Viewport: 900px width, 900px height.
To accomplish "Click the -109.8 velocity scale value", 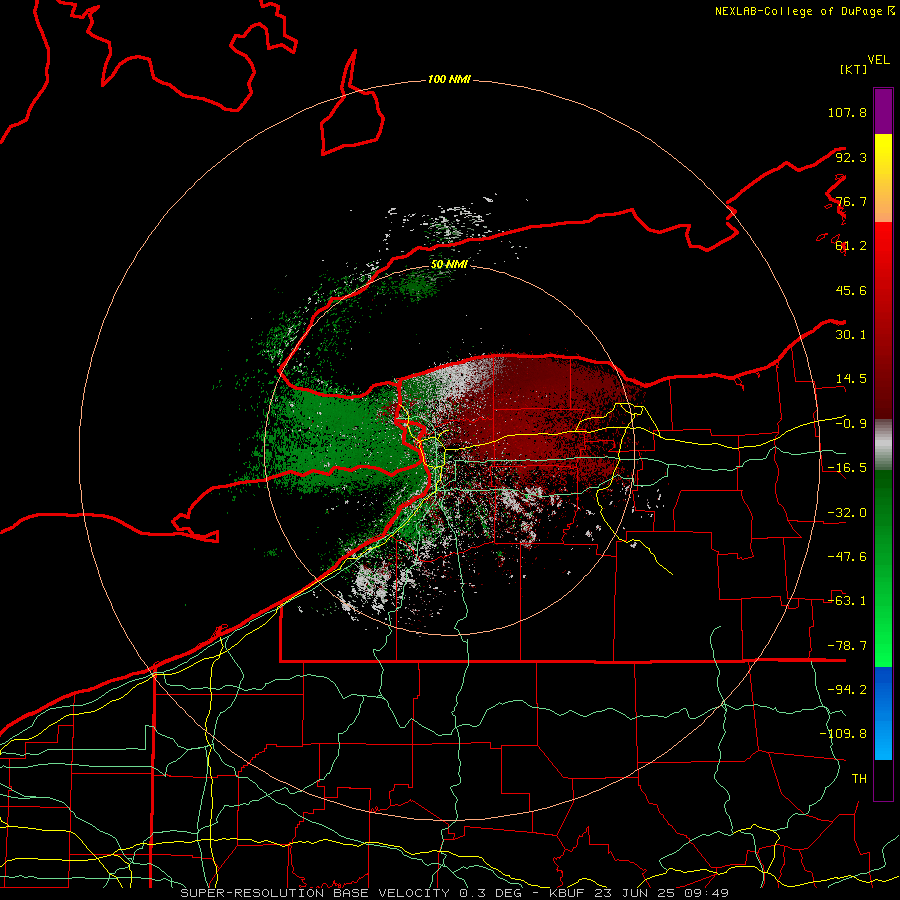I will (843, 734).
